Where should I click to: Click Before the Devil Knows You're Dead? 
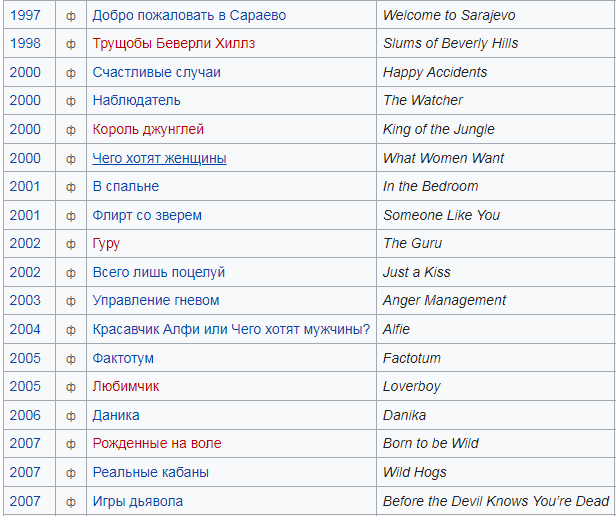(496, 501)
